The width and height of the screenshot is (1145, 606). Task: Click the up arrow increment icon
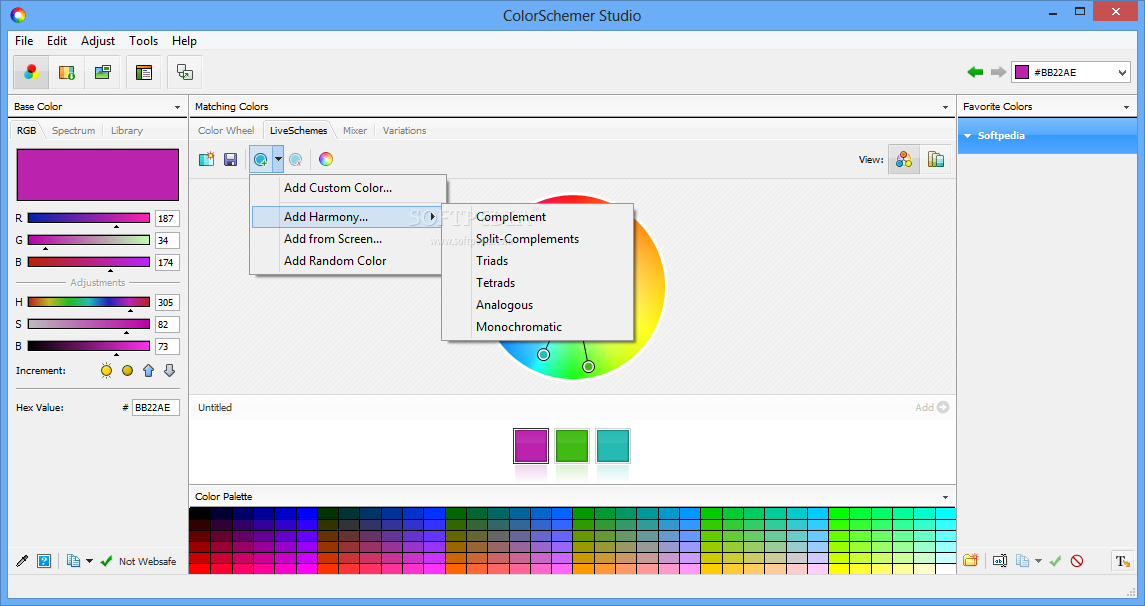point(148,370)
